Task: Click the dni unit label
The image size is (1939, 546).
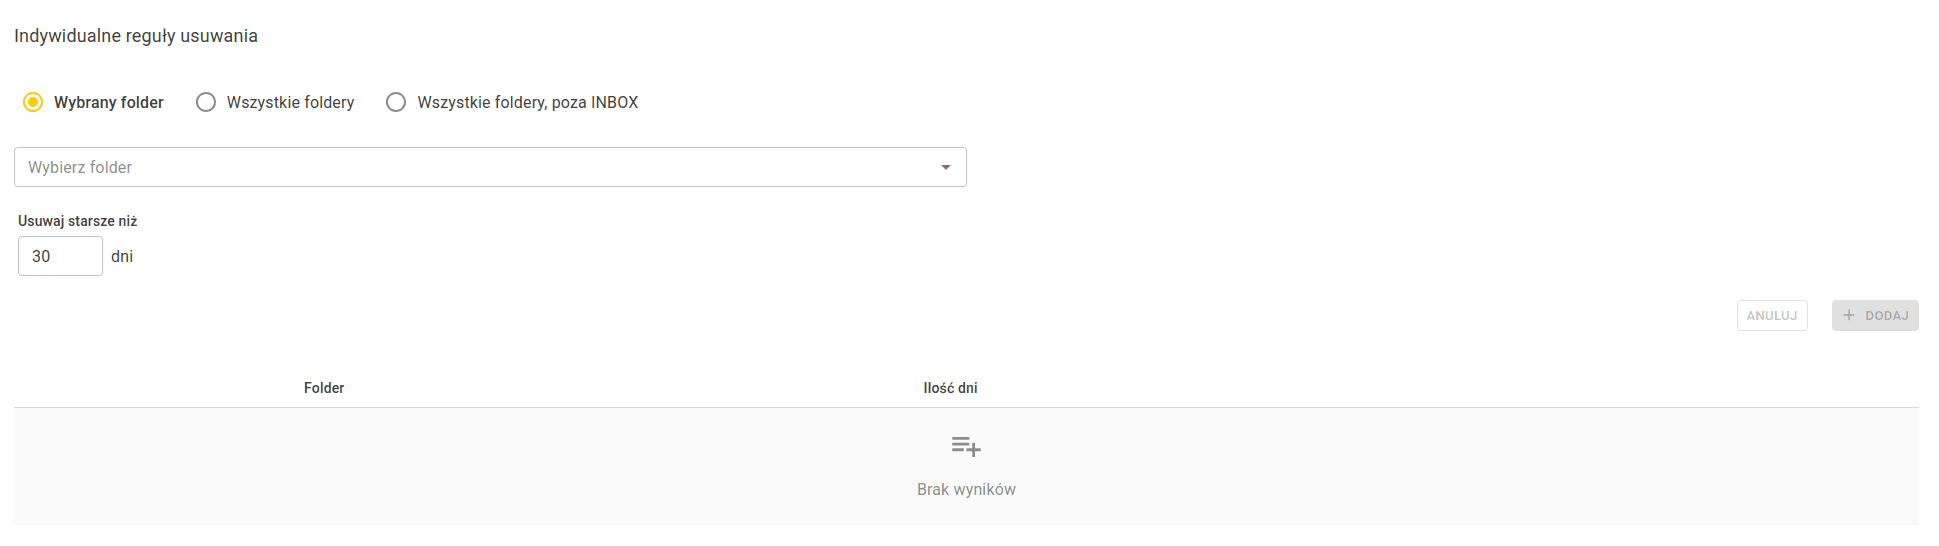Action: click(122, 256)
